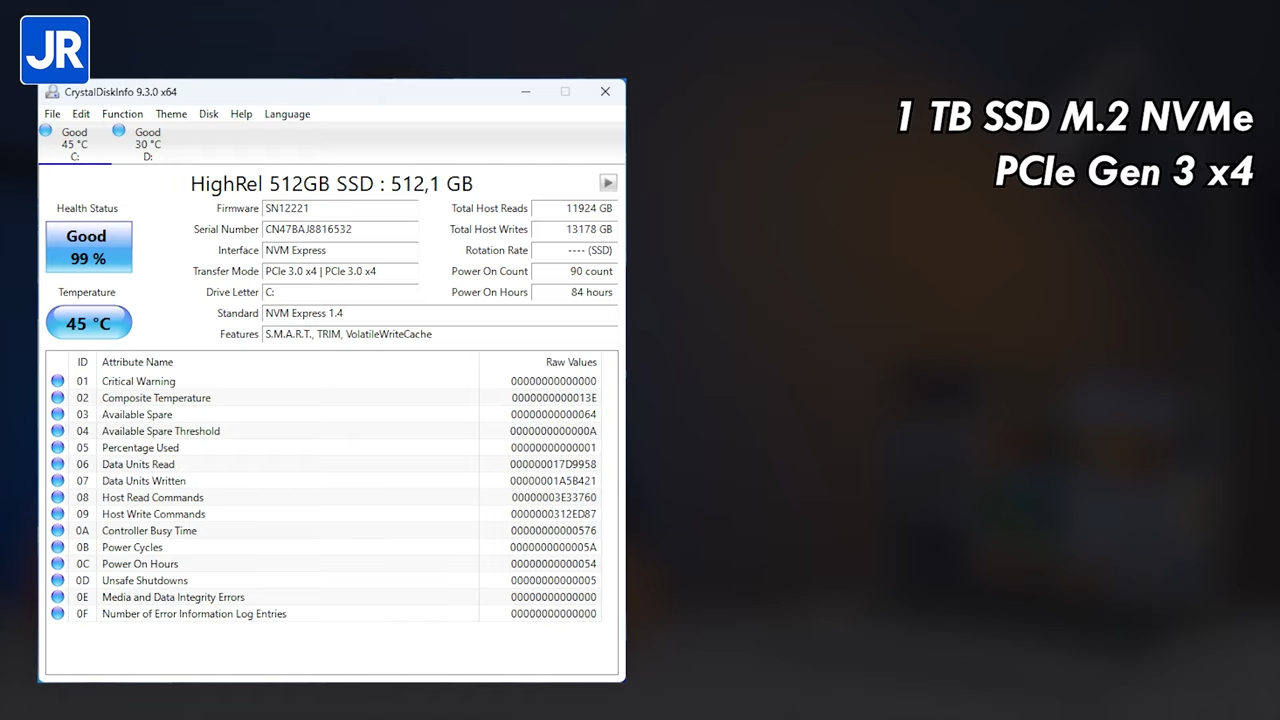Image resolution: width=1280 pixels, height=720 pixels.
Task: Click the Power On Hours value 84 hours
Action: point(574,292)
